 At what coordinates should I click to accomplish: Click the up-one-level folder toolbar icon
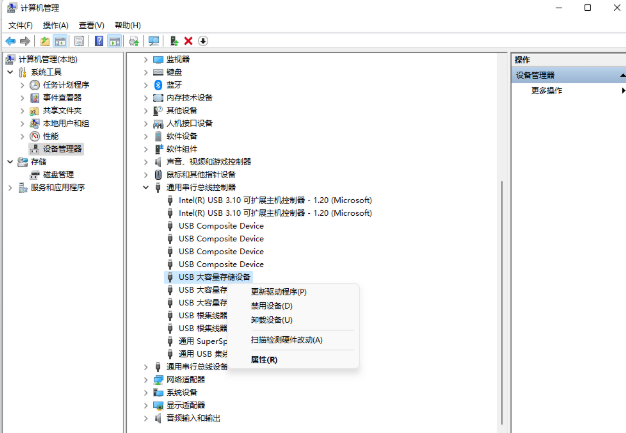coord(45,41)
